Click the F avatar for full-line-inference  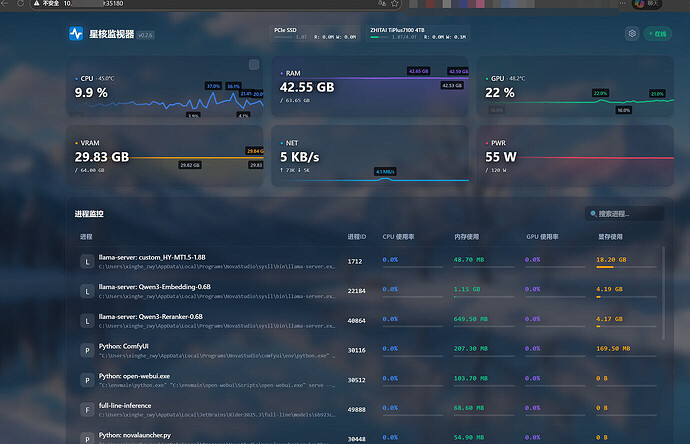coord(87,410)
